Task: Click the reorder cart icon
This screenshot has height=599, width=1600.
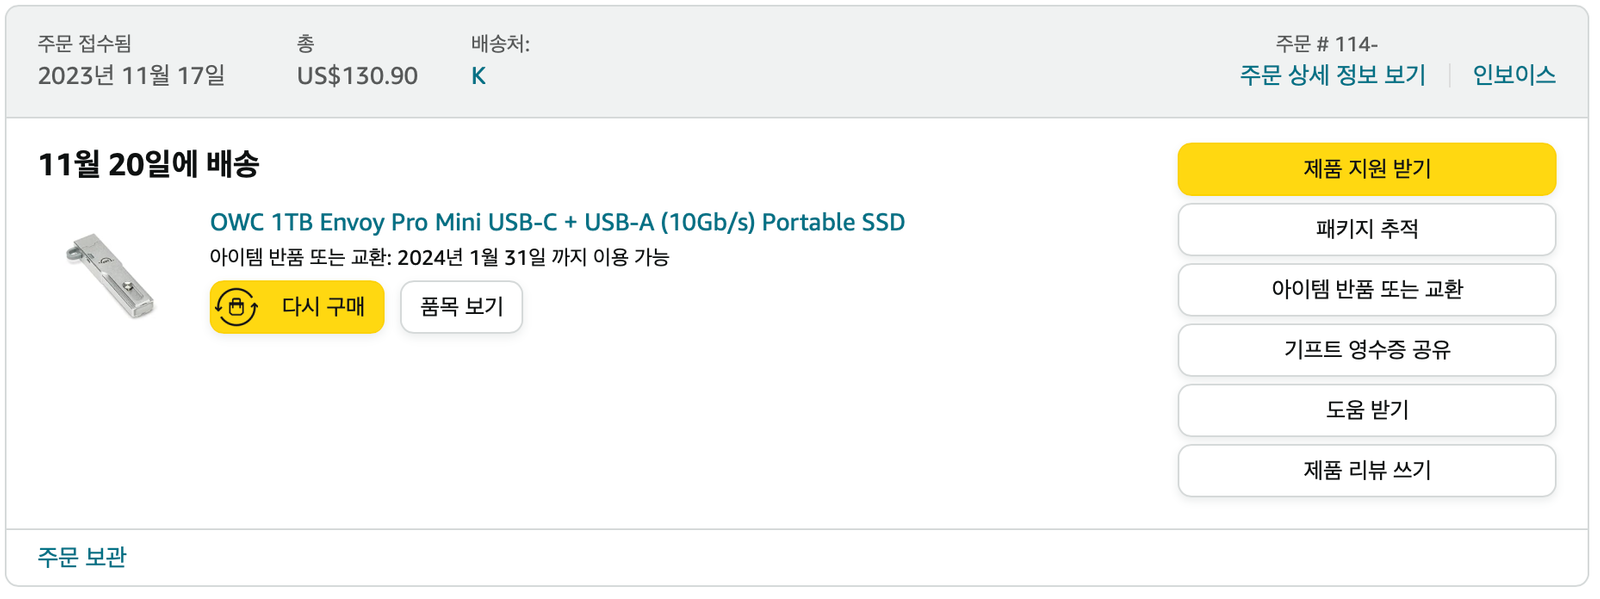Action: pyautogui.click(x=237, y=307)
